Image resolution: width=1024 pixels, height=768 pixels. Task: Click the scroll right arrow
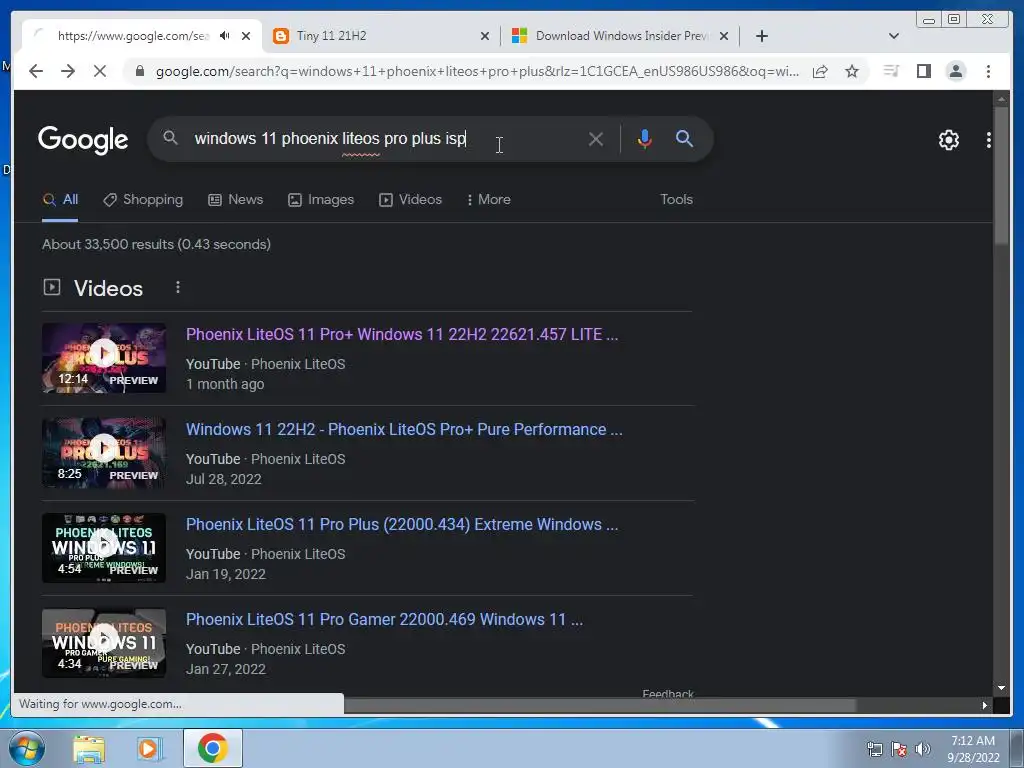click(985, 705)
